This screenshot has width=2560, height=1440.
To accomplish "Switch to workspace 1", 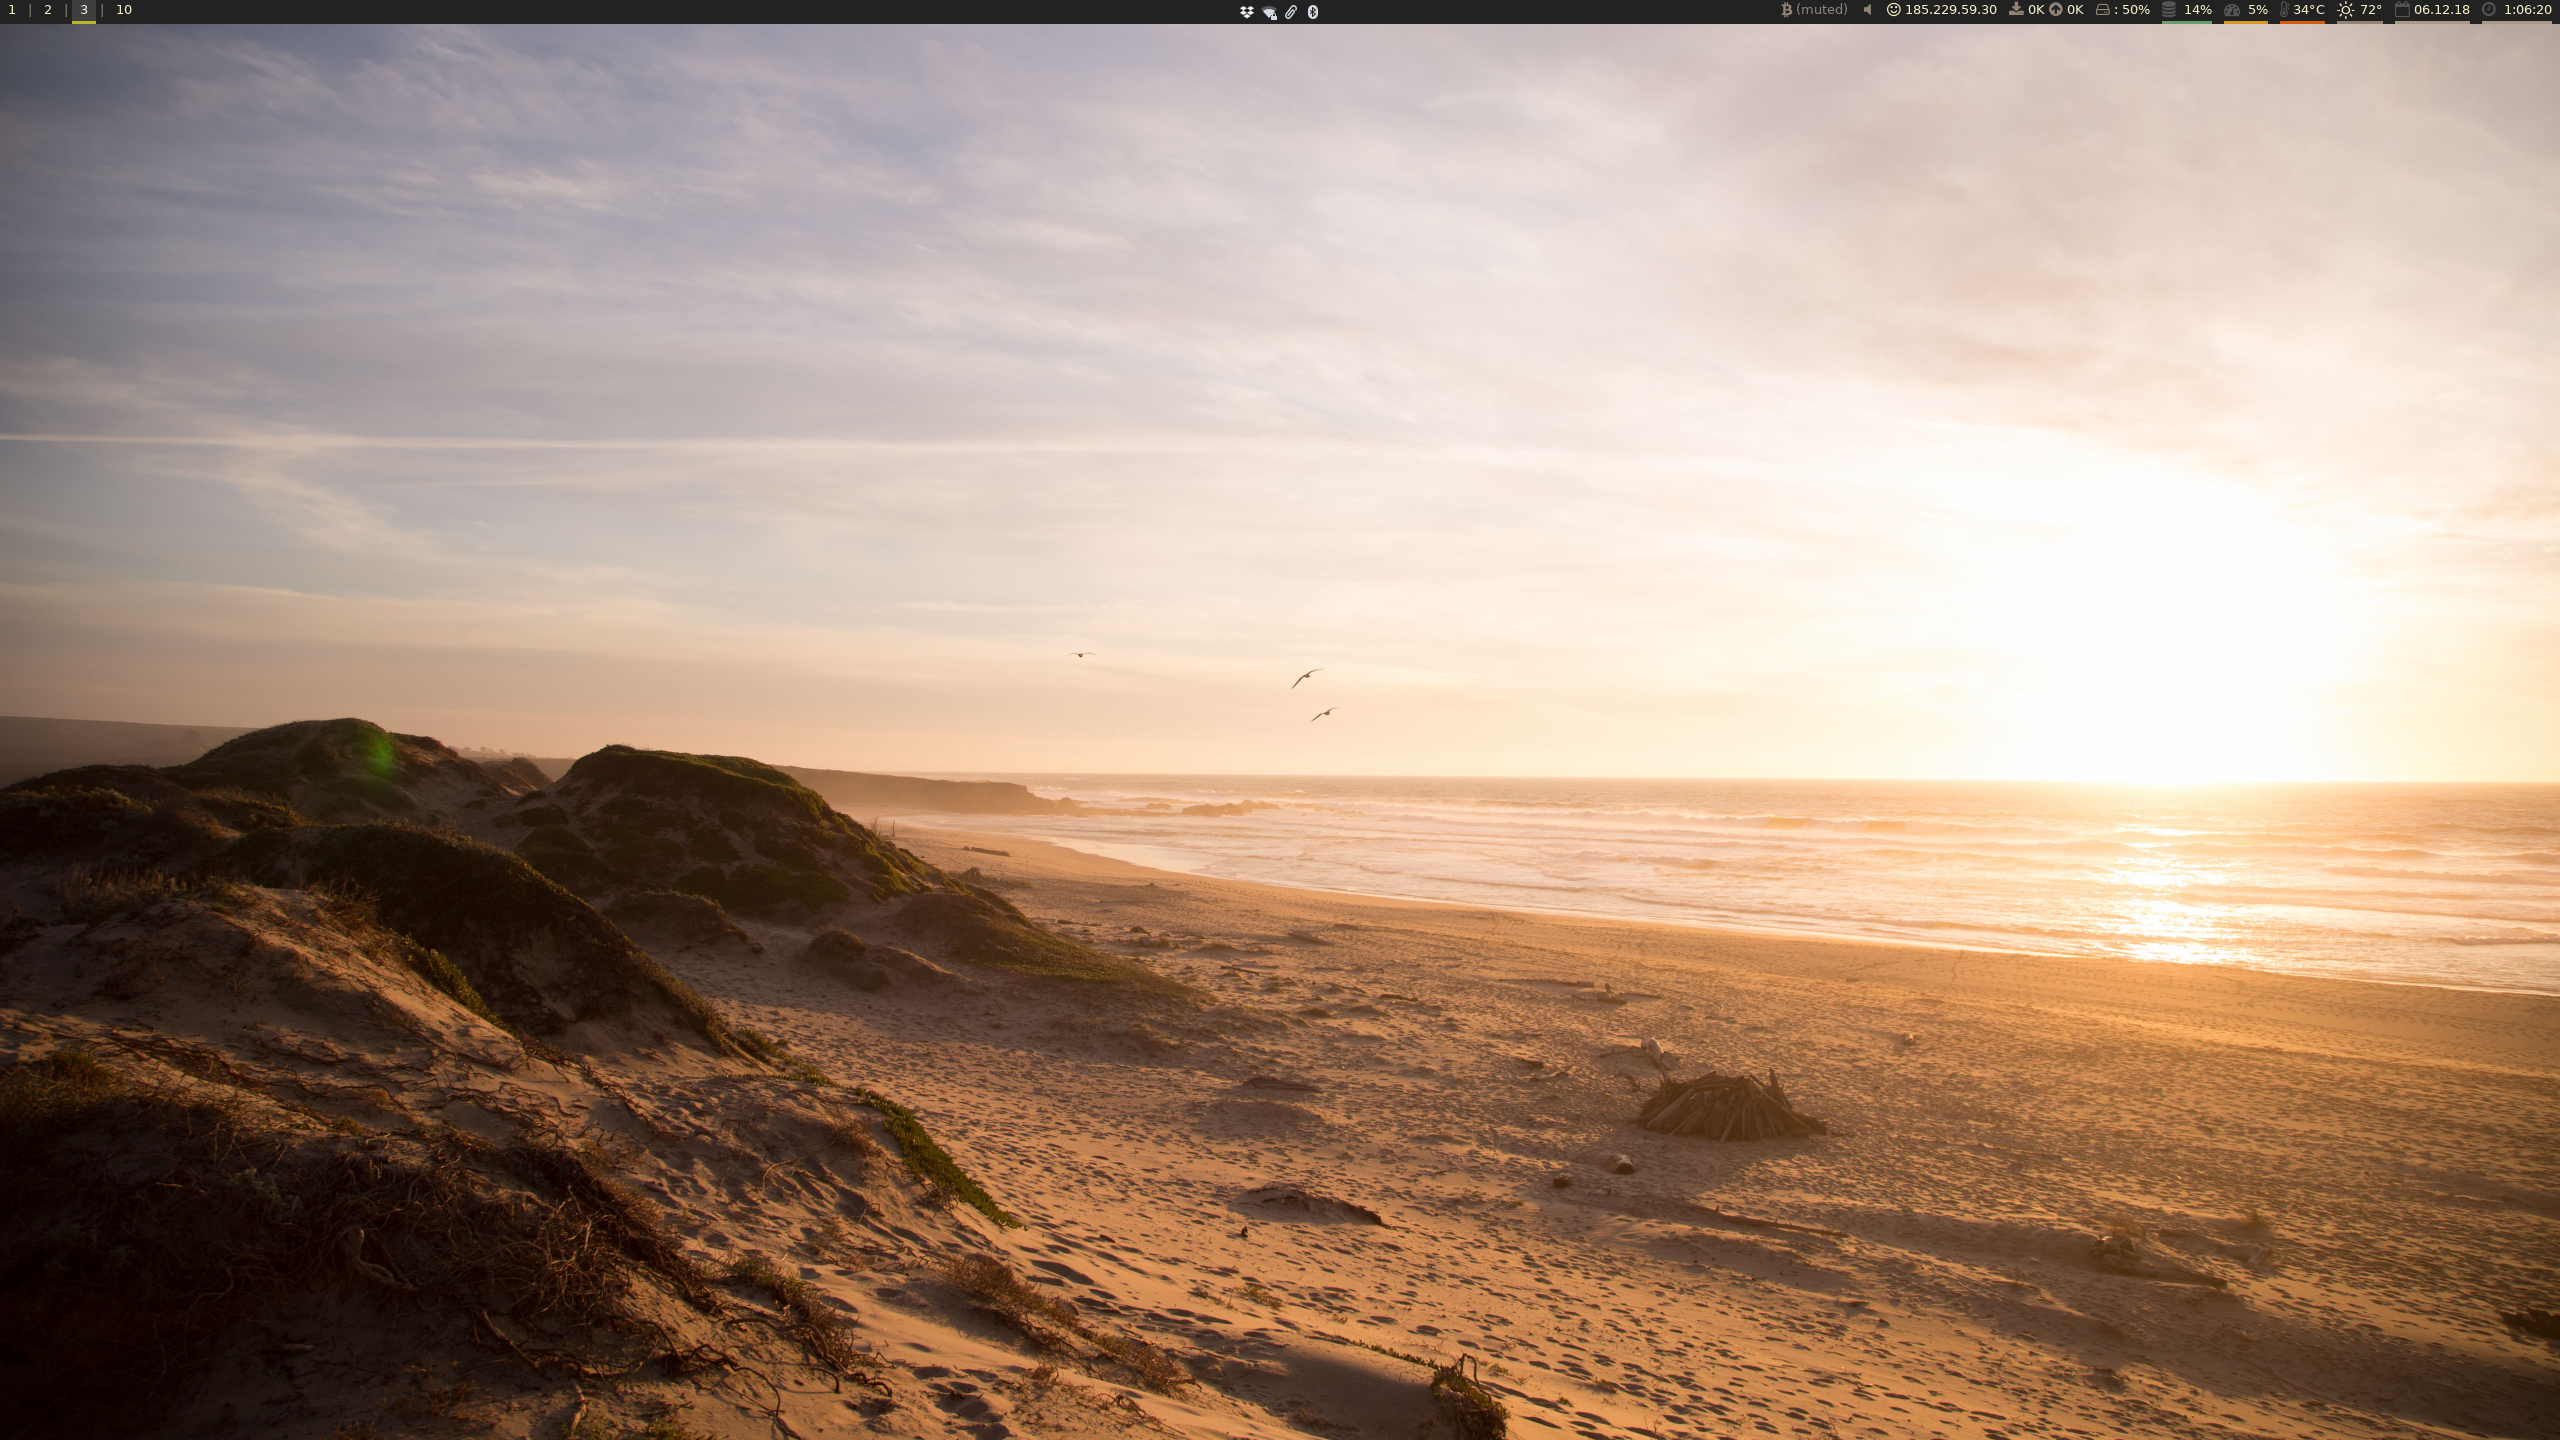I will pos(12,10).
